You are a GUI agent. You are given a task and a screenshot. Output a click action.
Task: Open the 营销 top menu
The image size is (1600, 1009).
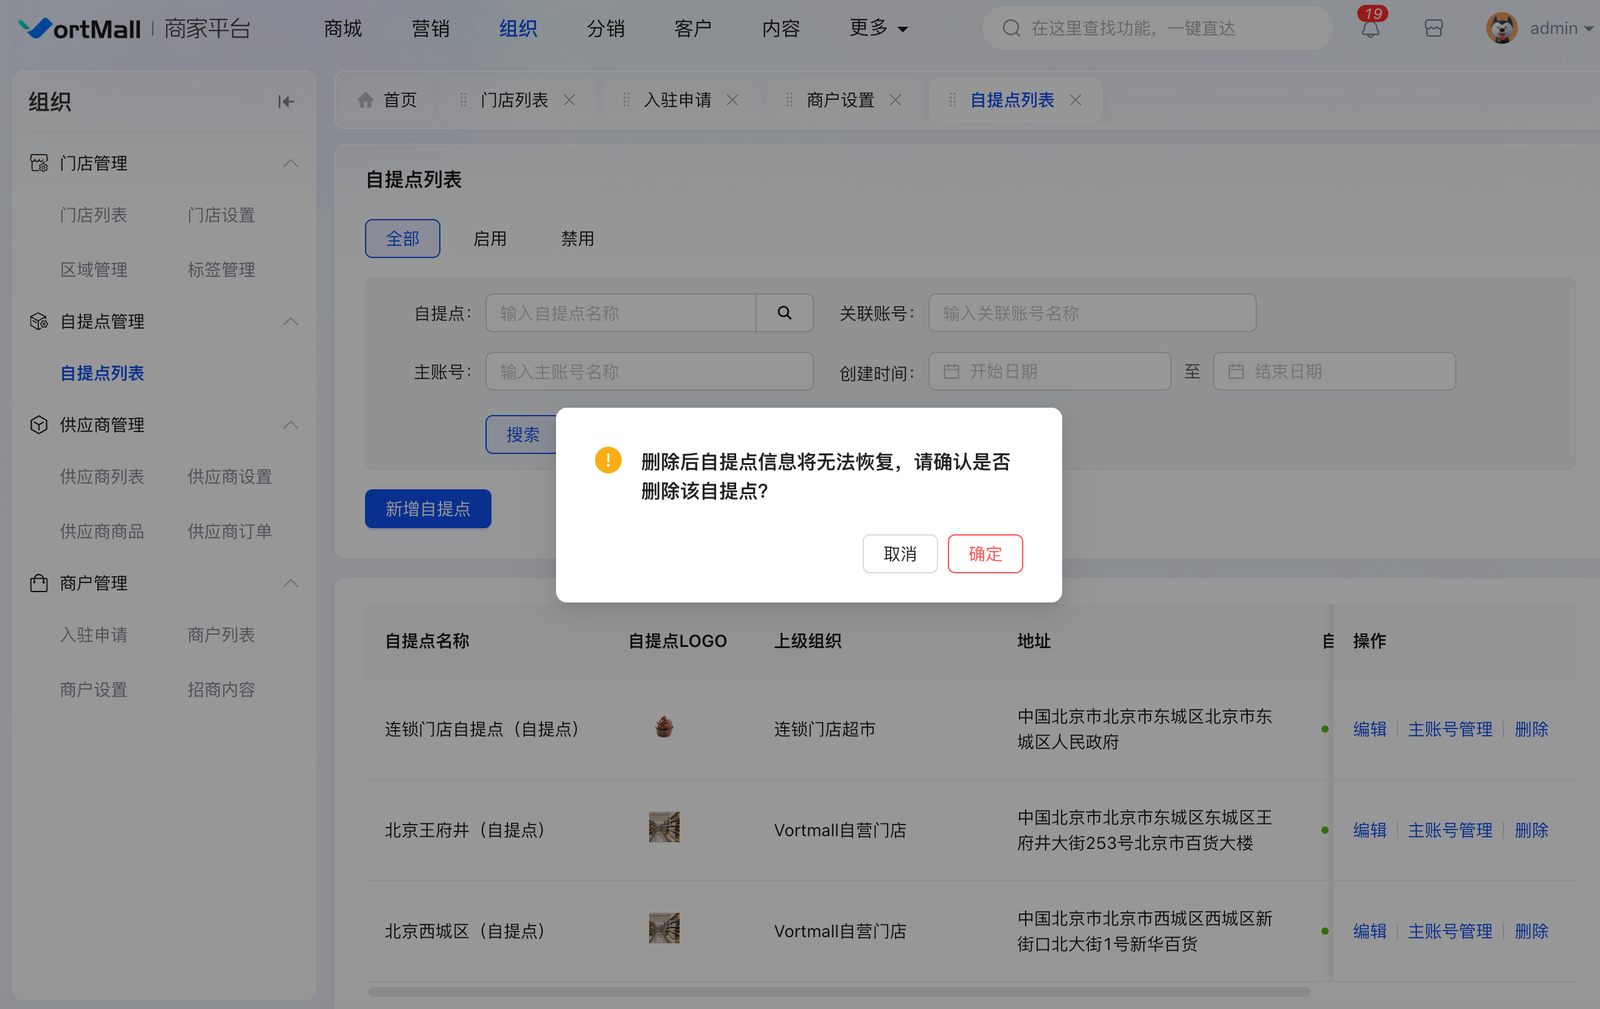430,29
